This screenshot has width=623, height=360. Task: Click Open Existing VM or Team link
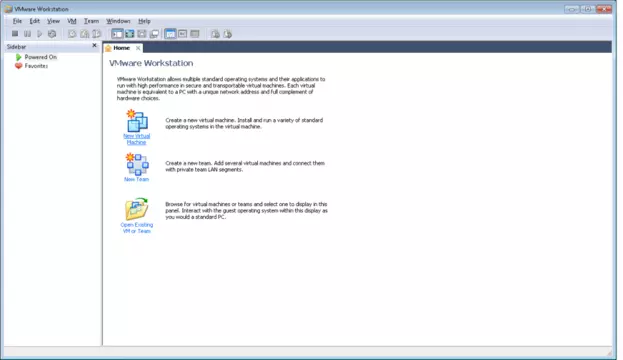[x=137, y=228]
